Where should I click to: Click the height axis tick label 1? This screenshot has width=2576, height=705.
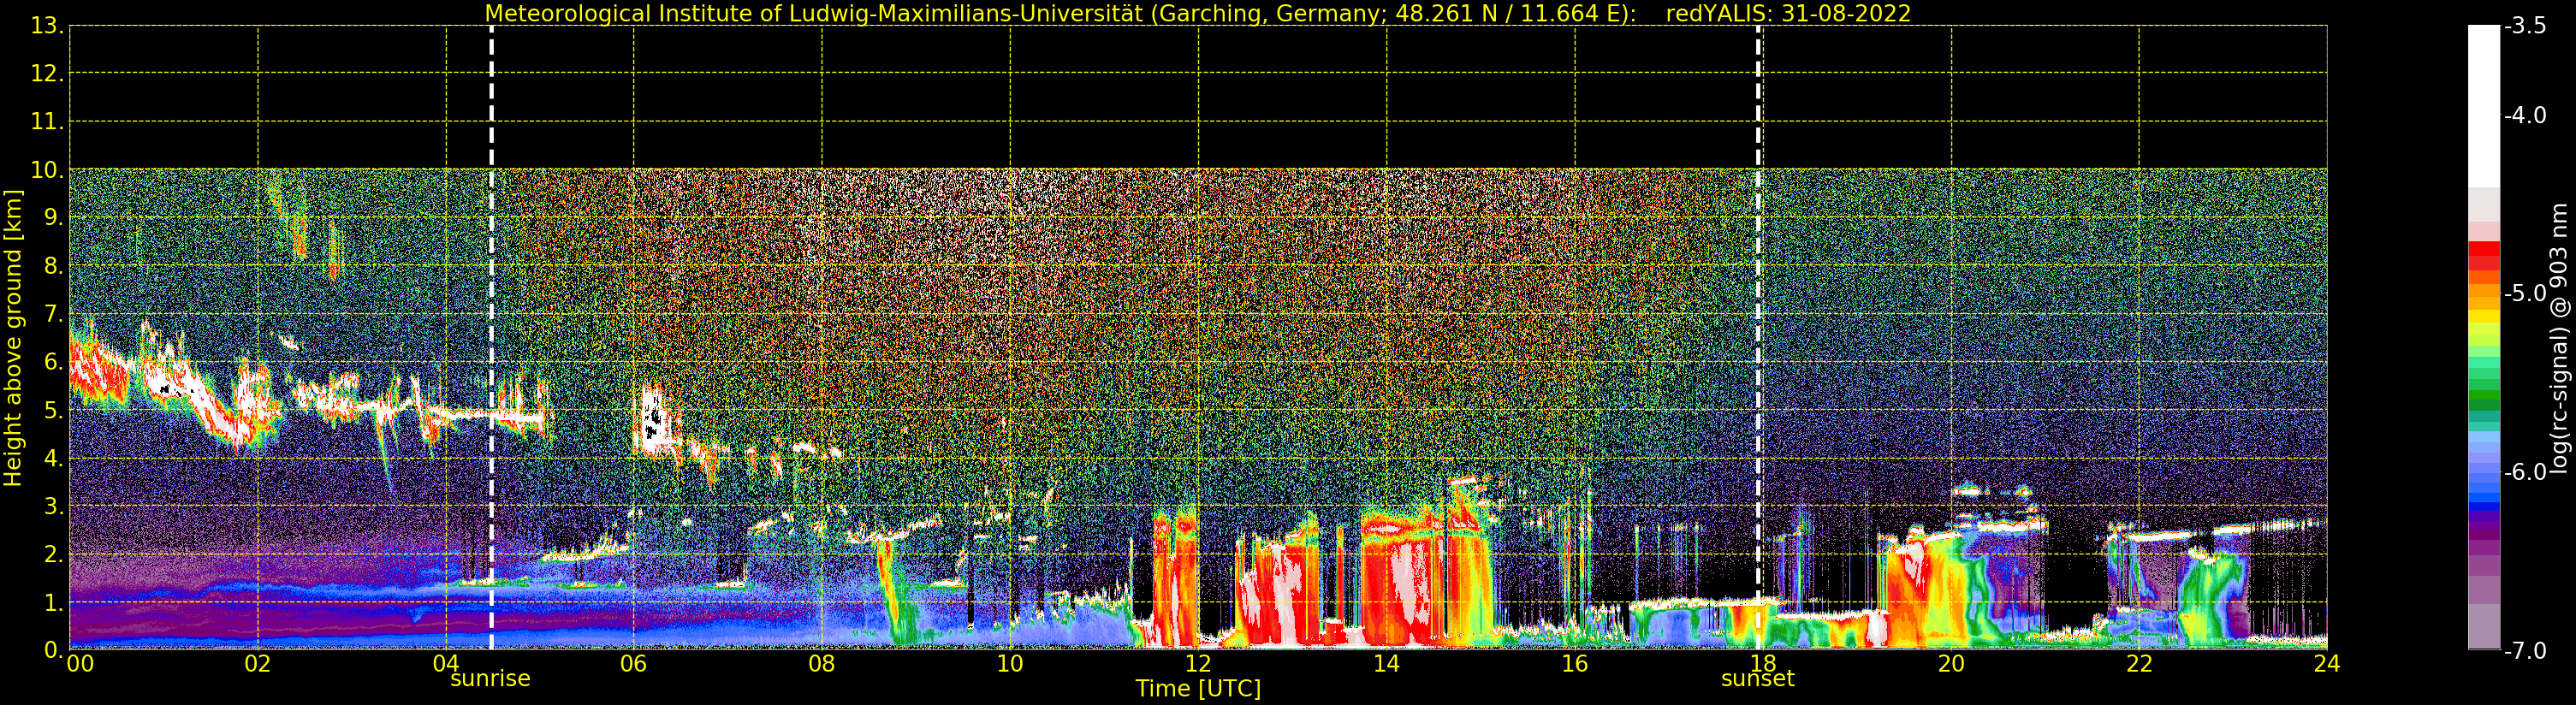pos(53,602)
